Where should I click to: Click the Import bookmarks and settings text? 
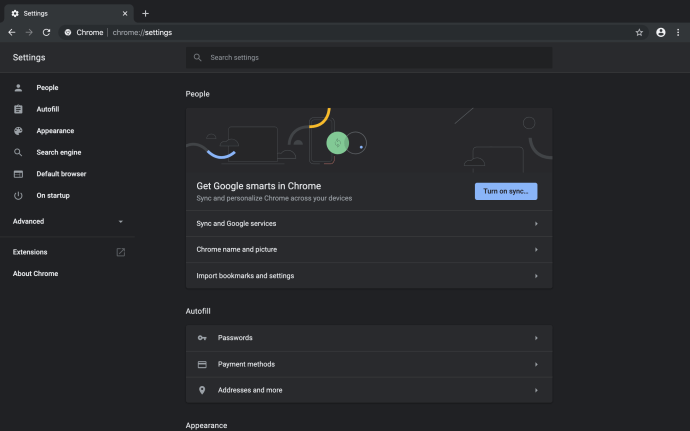point(245,276)
